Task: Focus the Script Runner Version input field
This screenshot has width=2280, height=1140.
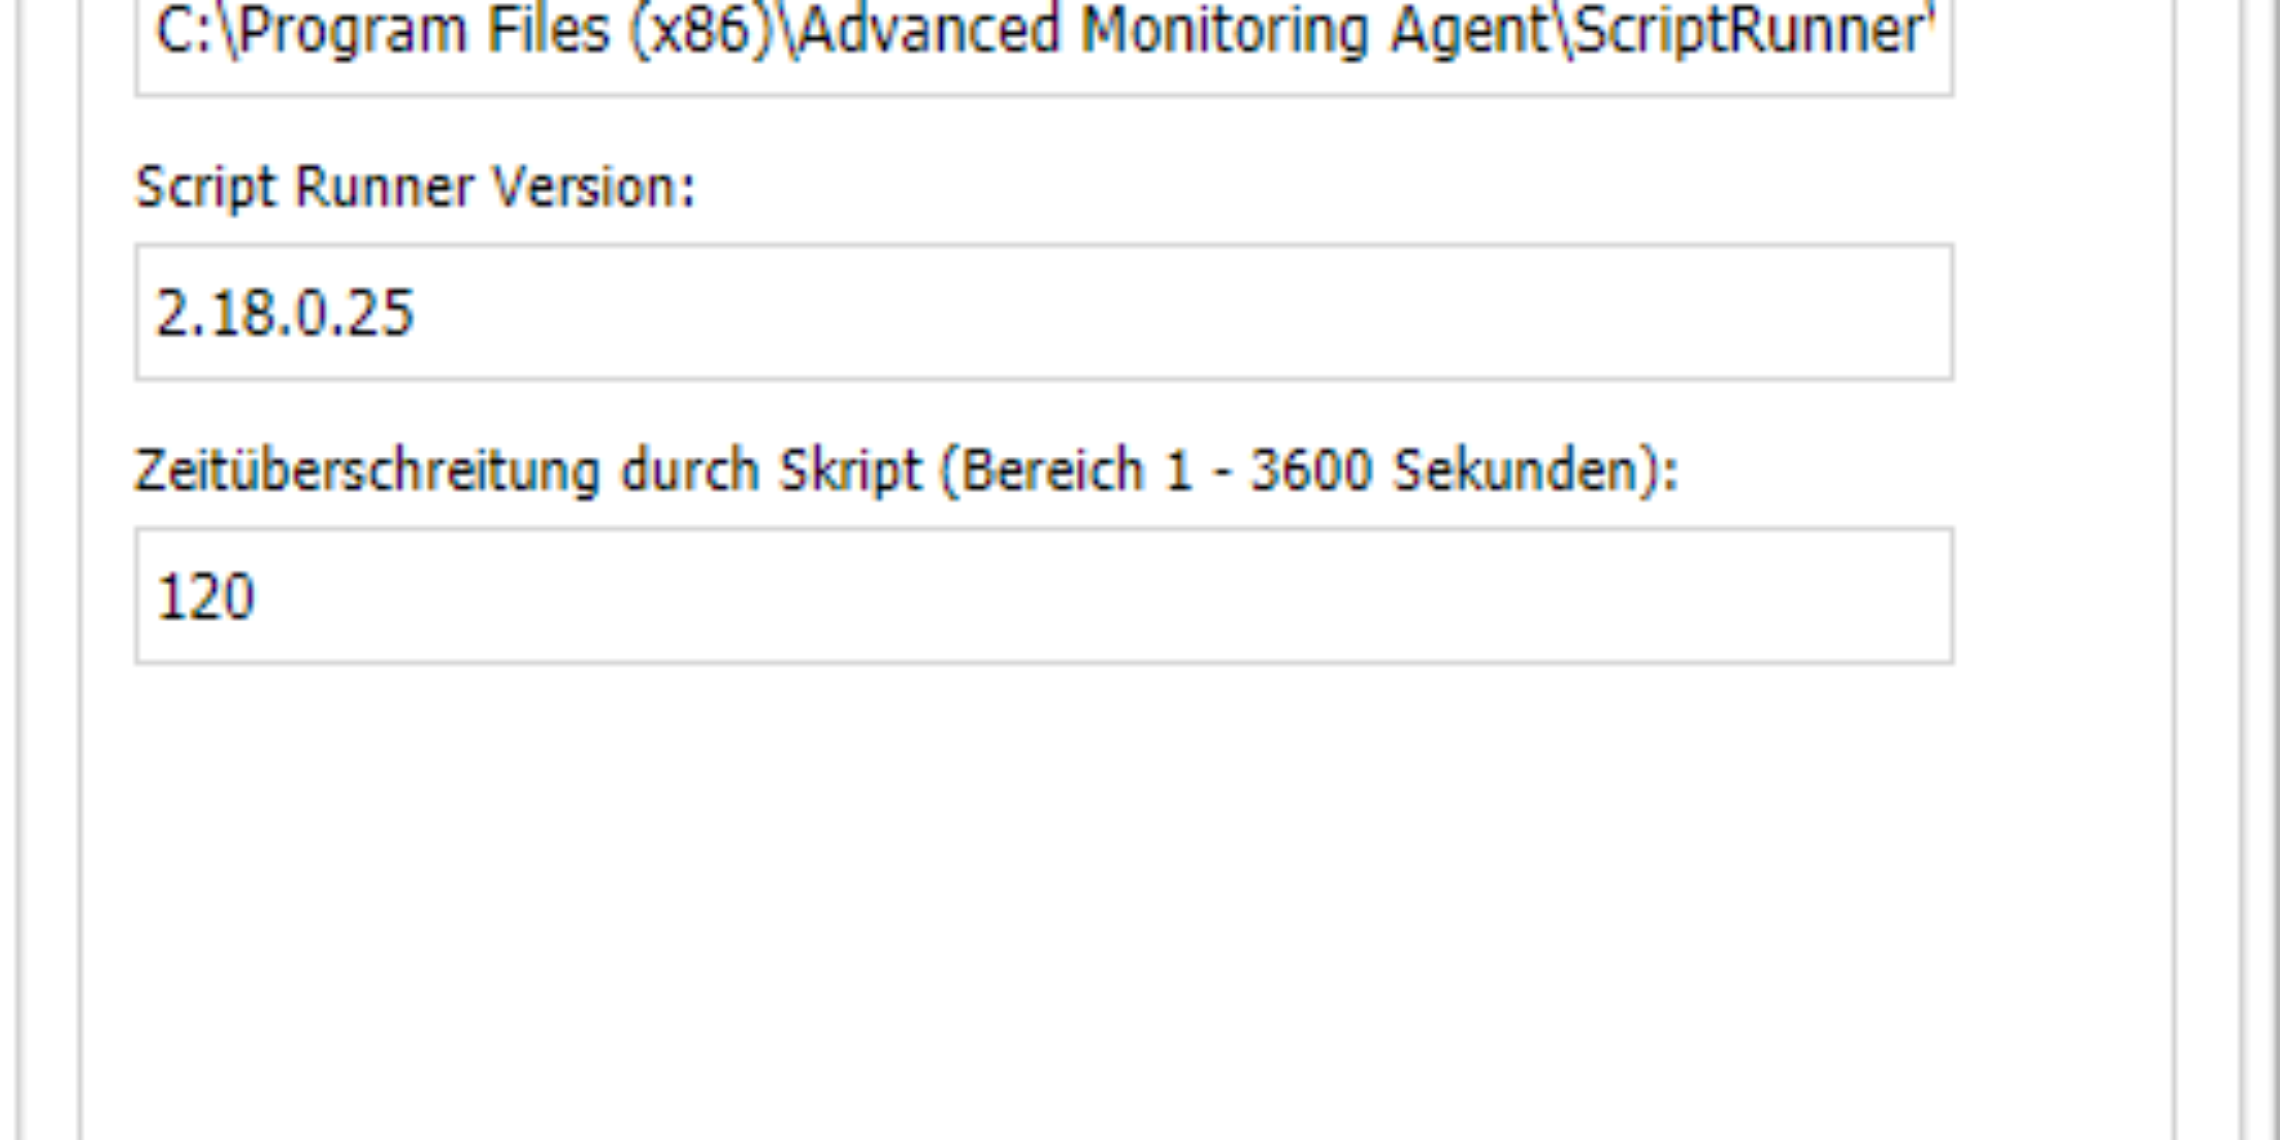Action: [x=1044, y=312]
